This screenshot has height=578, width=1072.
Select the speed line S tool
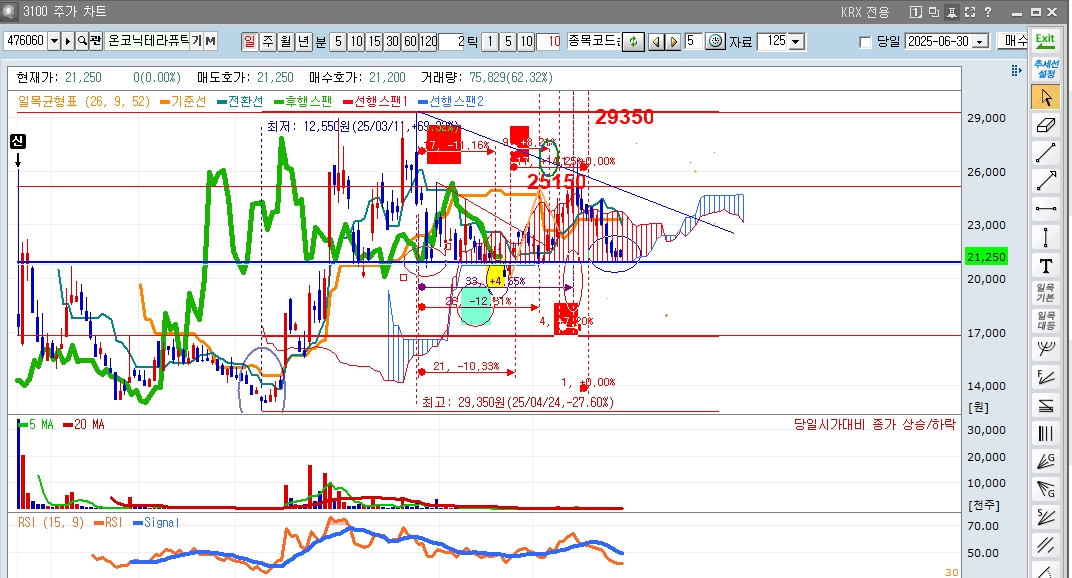1045,516
